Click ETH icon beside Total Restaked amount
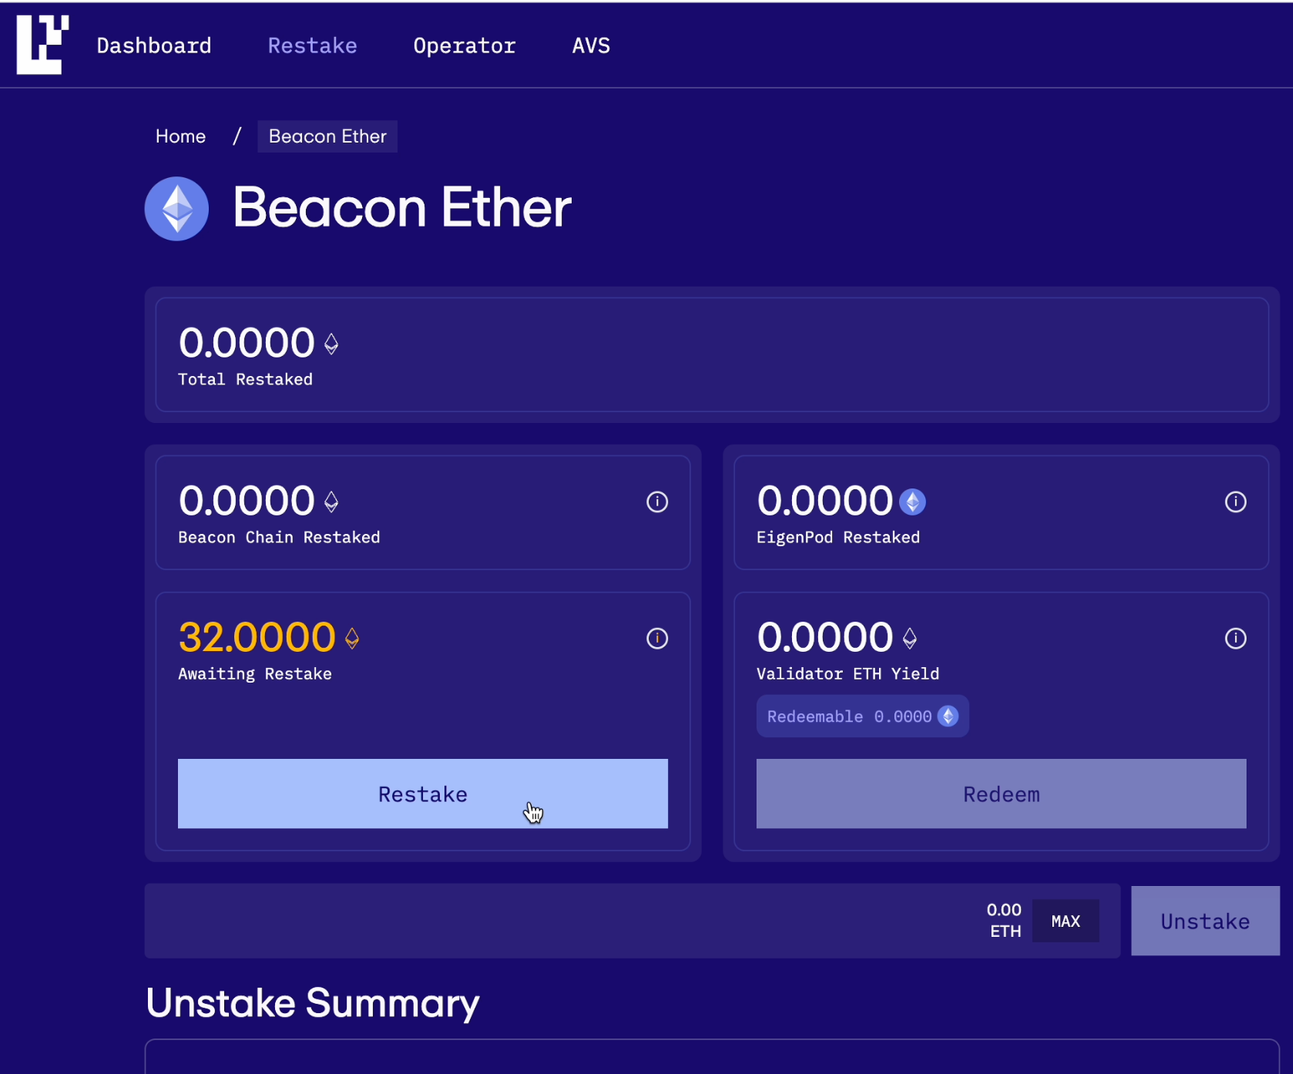The image size is (1293, 1074). [x=331, y=344]
